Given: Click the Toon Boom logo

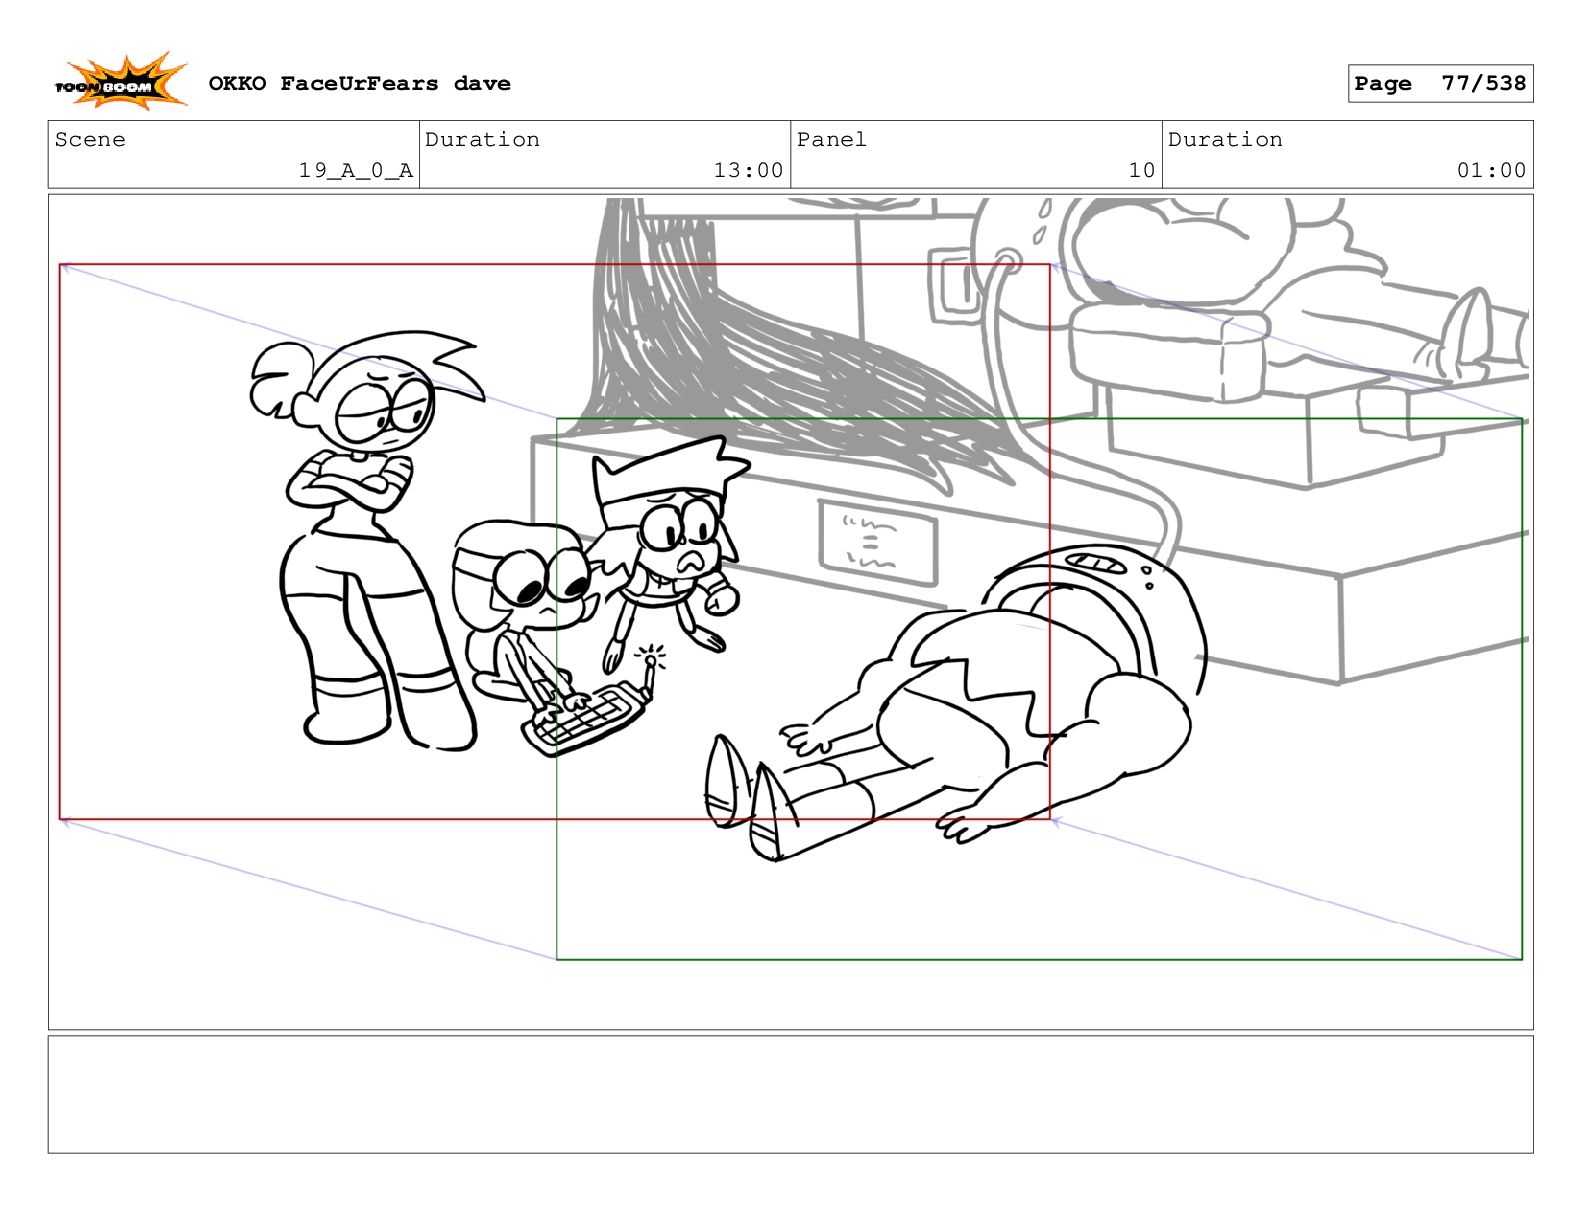Looking at the screenshot, I should [x=120, y=82].
